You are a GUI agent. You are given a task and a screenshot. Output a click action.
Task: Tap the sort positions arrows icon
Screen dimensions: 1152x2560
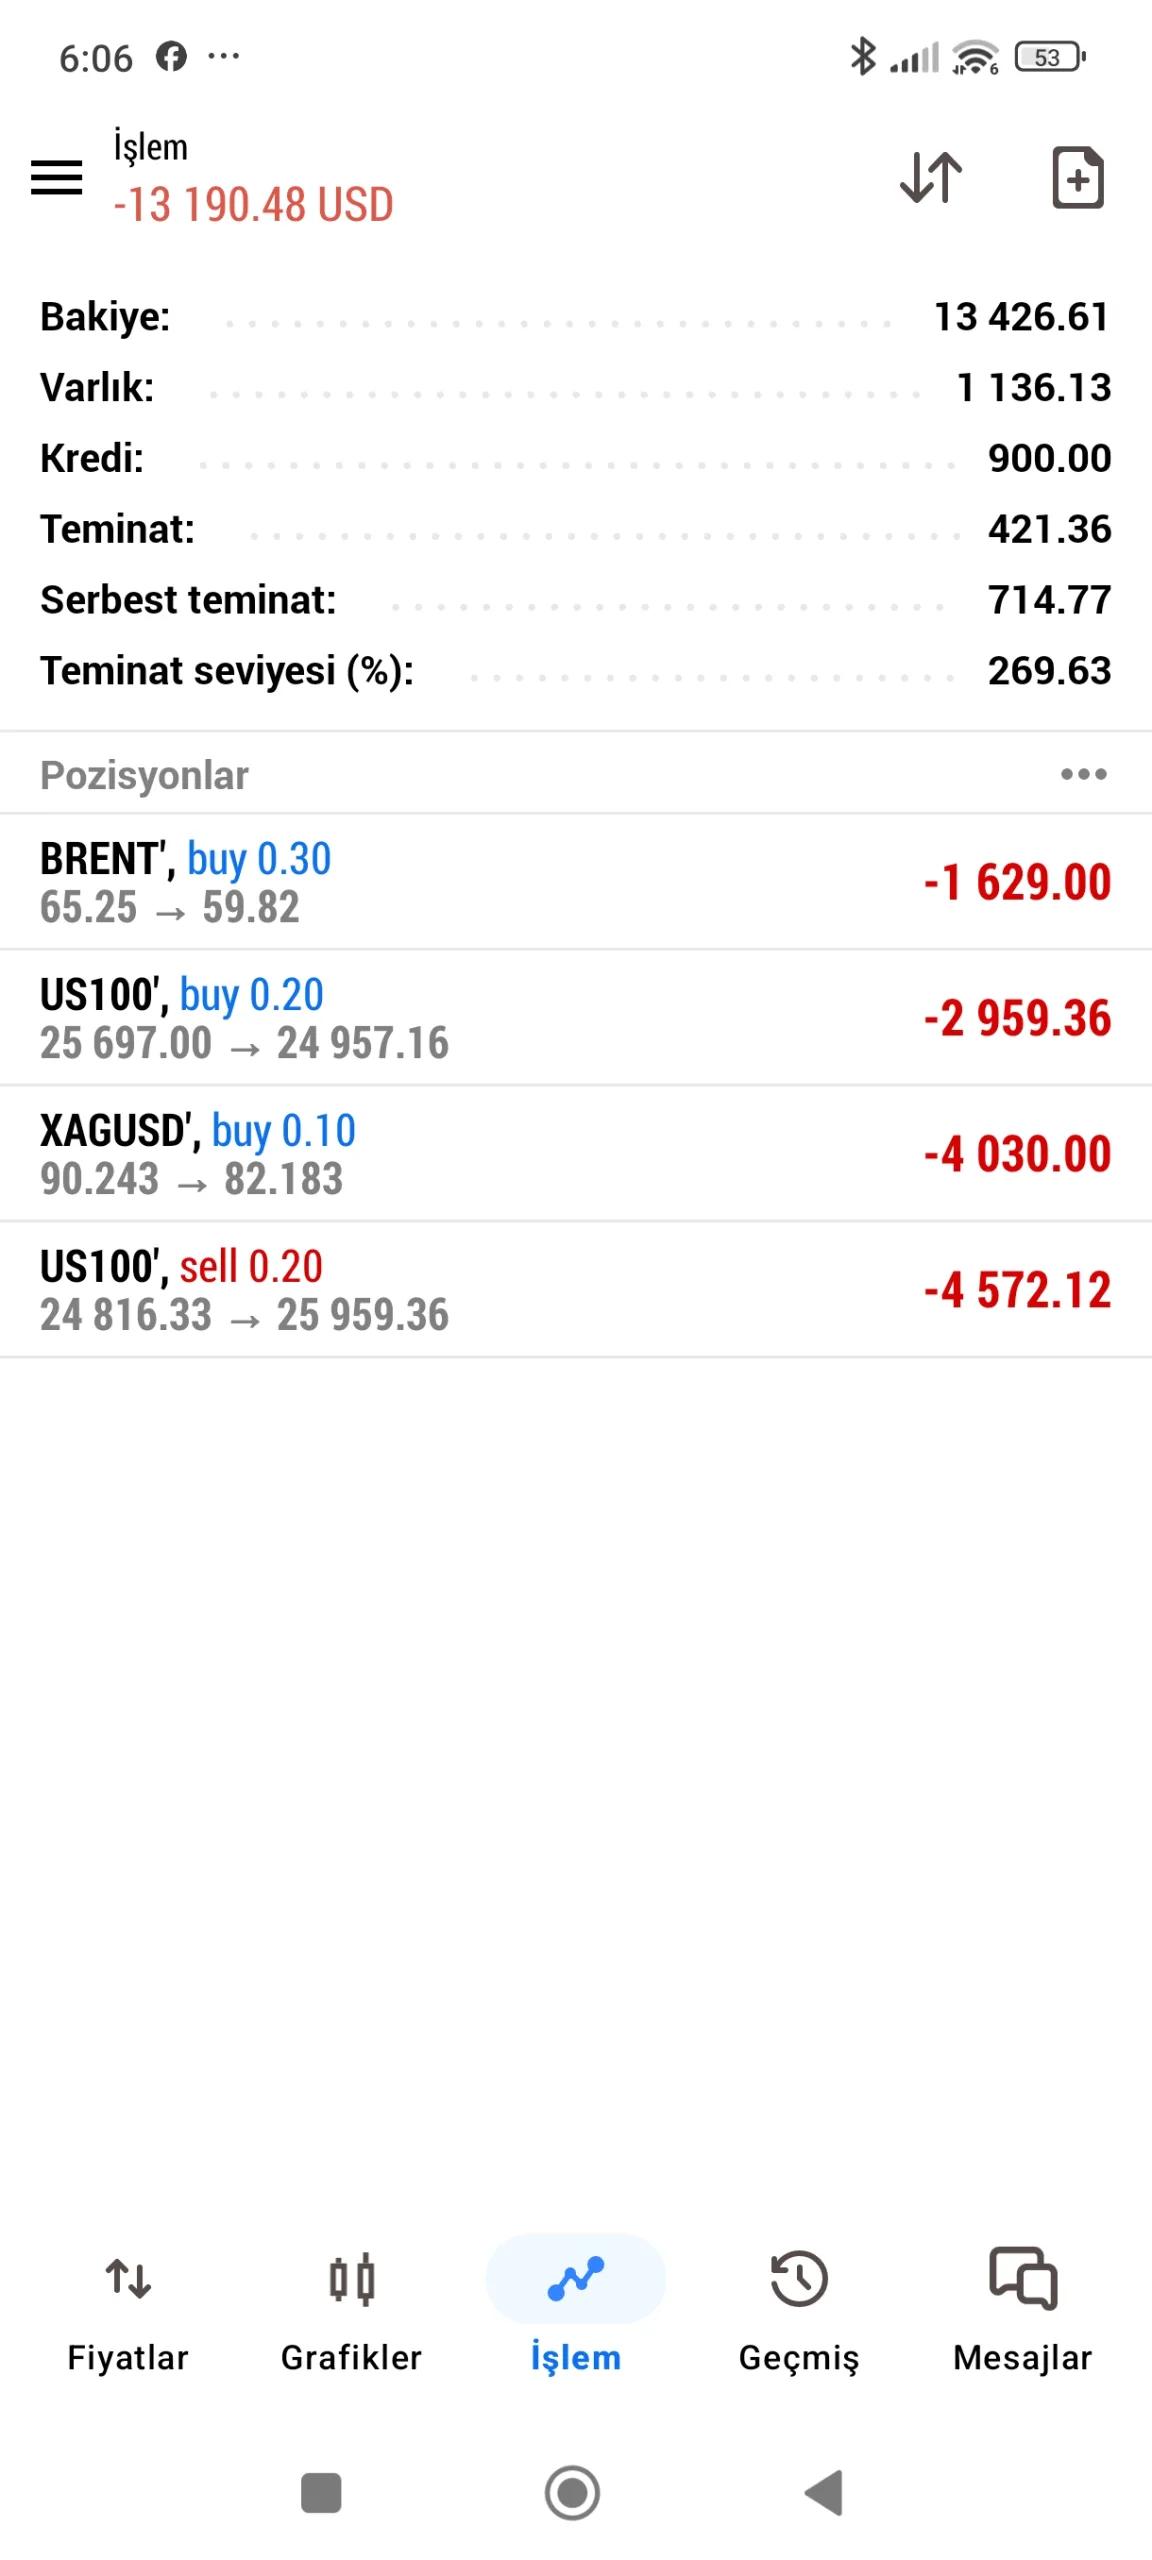931,178
